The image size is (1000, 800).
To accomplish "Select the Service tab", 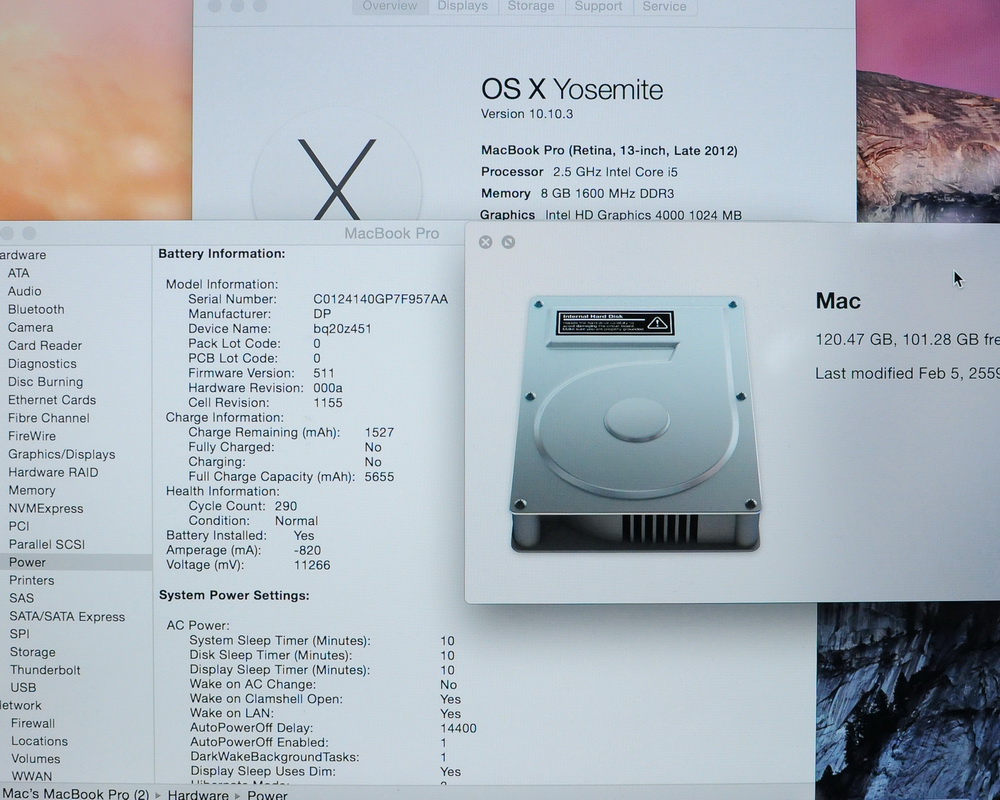I will coord(665,6).
